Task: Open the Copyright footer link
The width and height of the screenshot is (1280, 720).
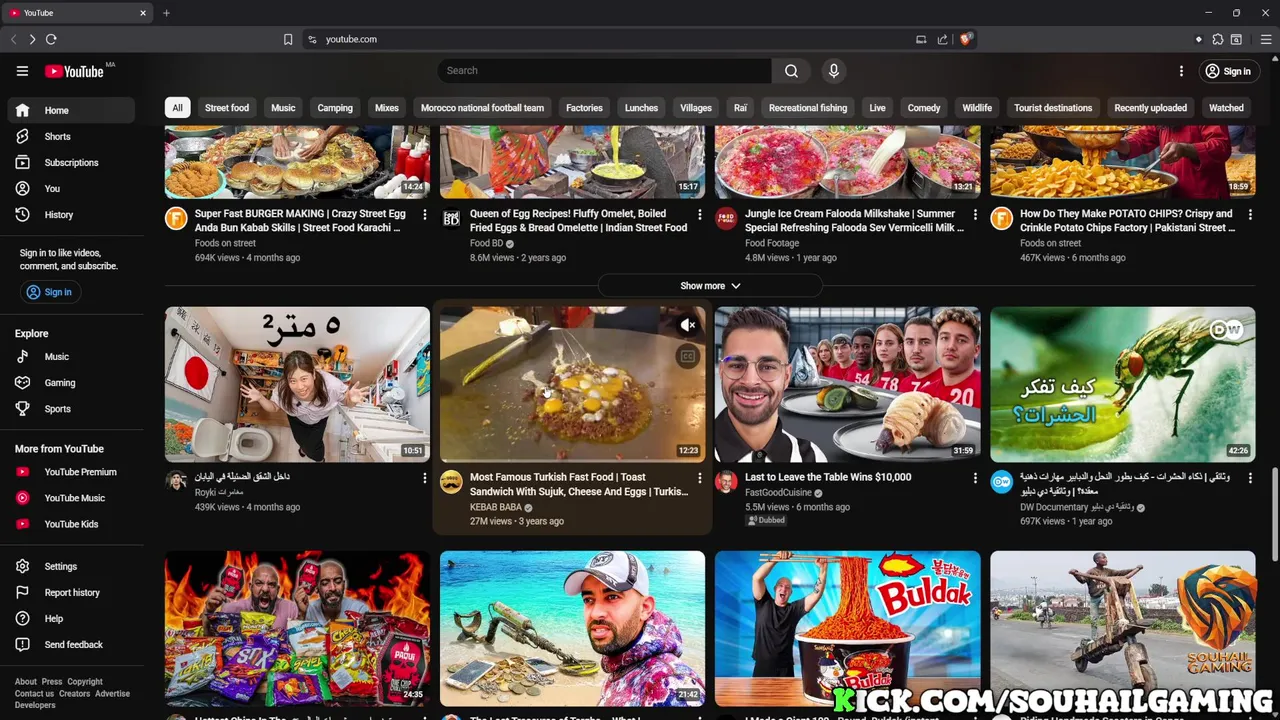Action: [x=85, y=682]
